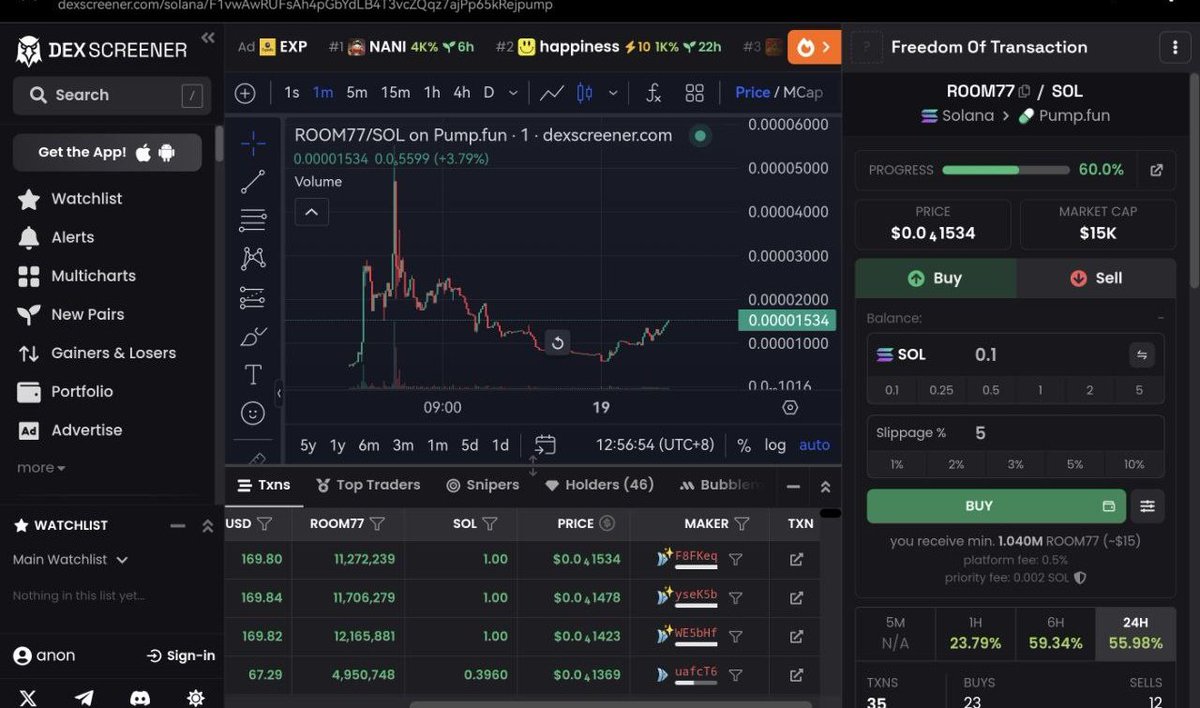Select the crosshair cursor chart tool
The image size is (1200, 708).
[x=253, y=143]
